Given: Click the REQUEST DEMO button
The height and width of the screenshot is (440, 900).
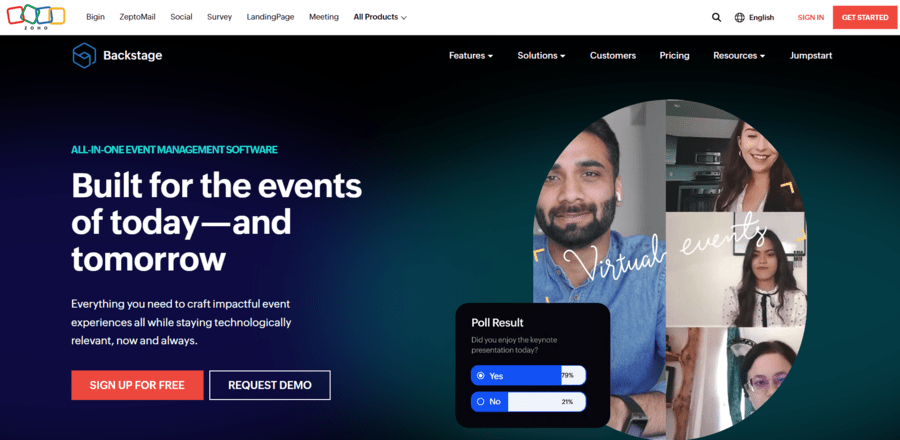Looking at the screenshot, I should (270, 385).
